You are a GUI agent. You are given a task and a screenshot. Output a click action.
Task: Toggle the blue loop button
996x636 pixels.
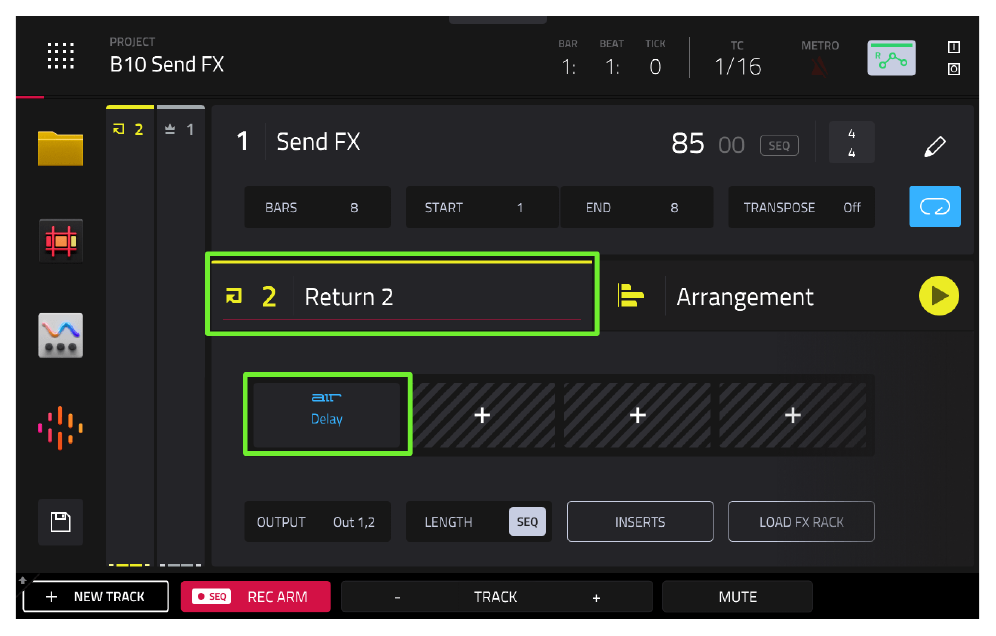pos(934,206)
